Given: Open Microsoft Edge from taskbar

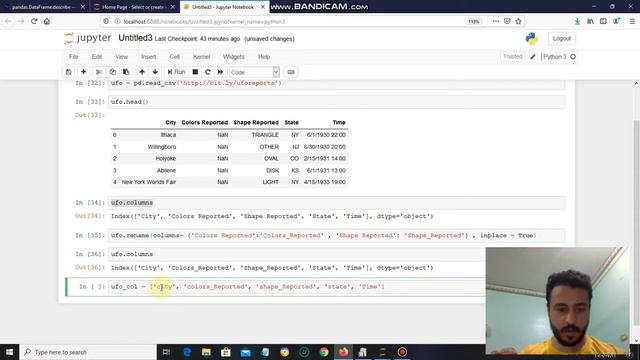Looking at the screenshot, I should pos(187,352).
